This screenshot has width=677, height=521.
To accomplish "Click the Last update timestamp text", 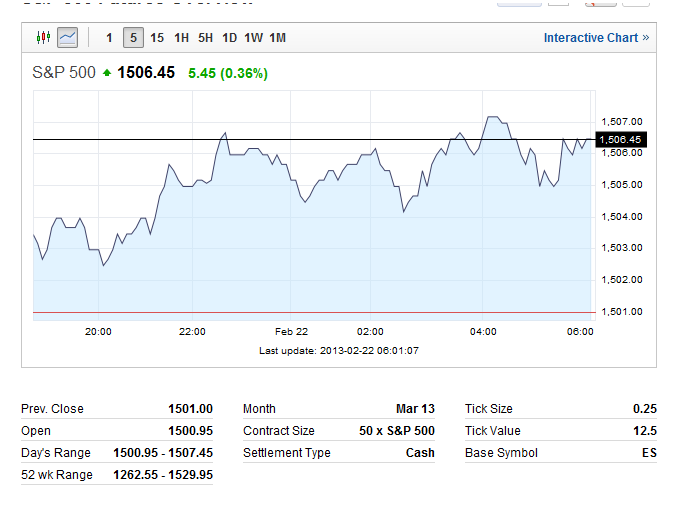I will point(338,350).
